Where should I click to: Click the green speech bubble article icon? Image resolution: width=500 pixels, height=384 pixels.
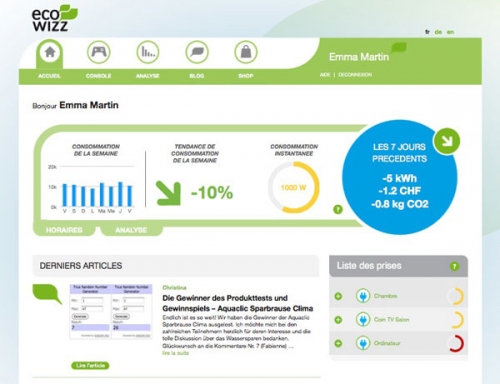(x=47, y=294)
